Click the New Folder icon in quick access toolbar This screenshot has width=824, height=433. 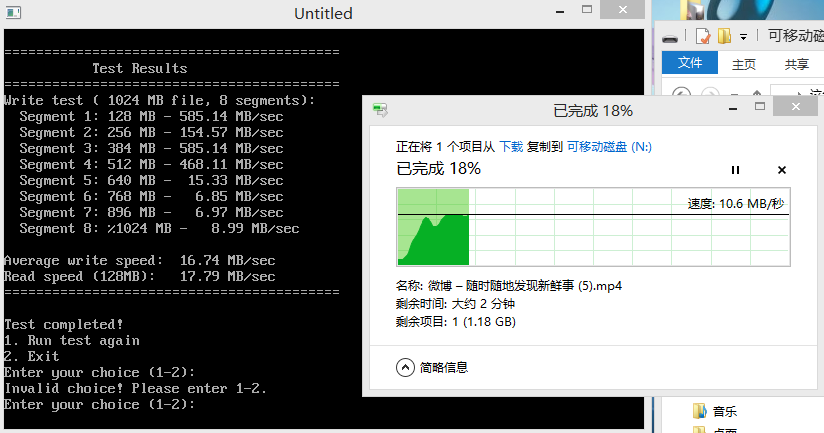(x=725, y=37)
